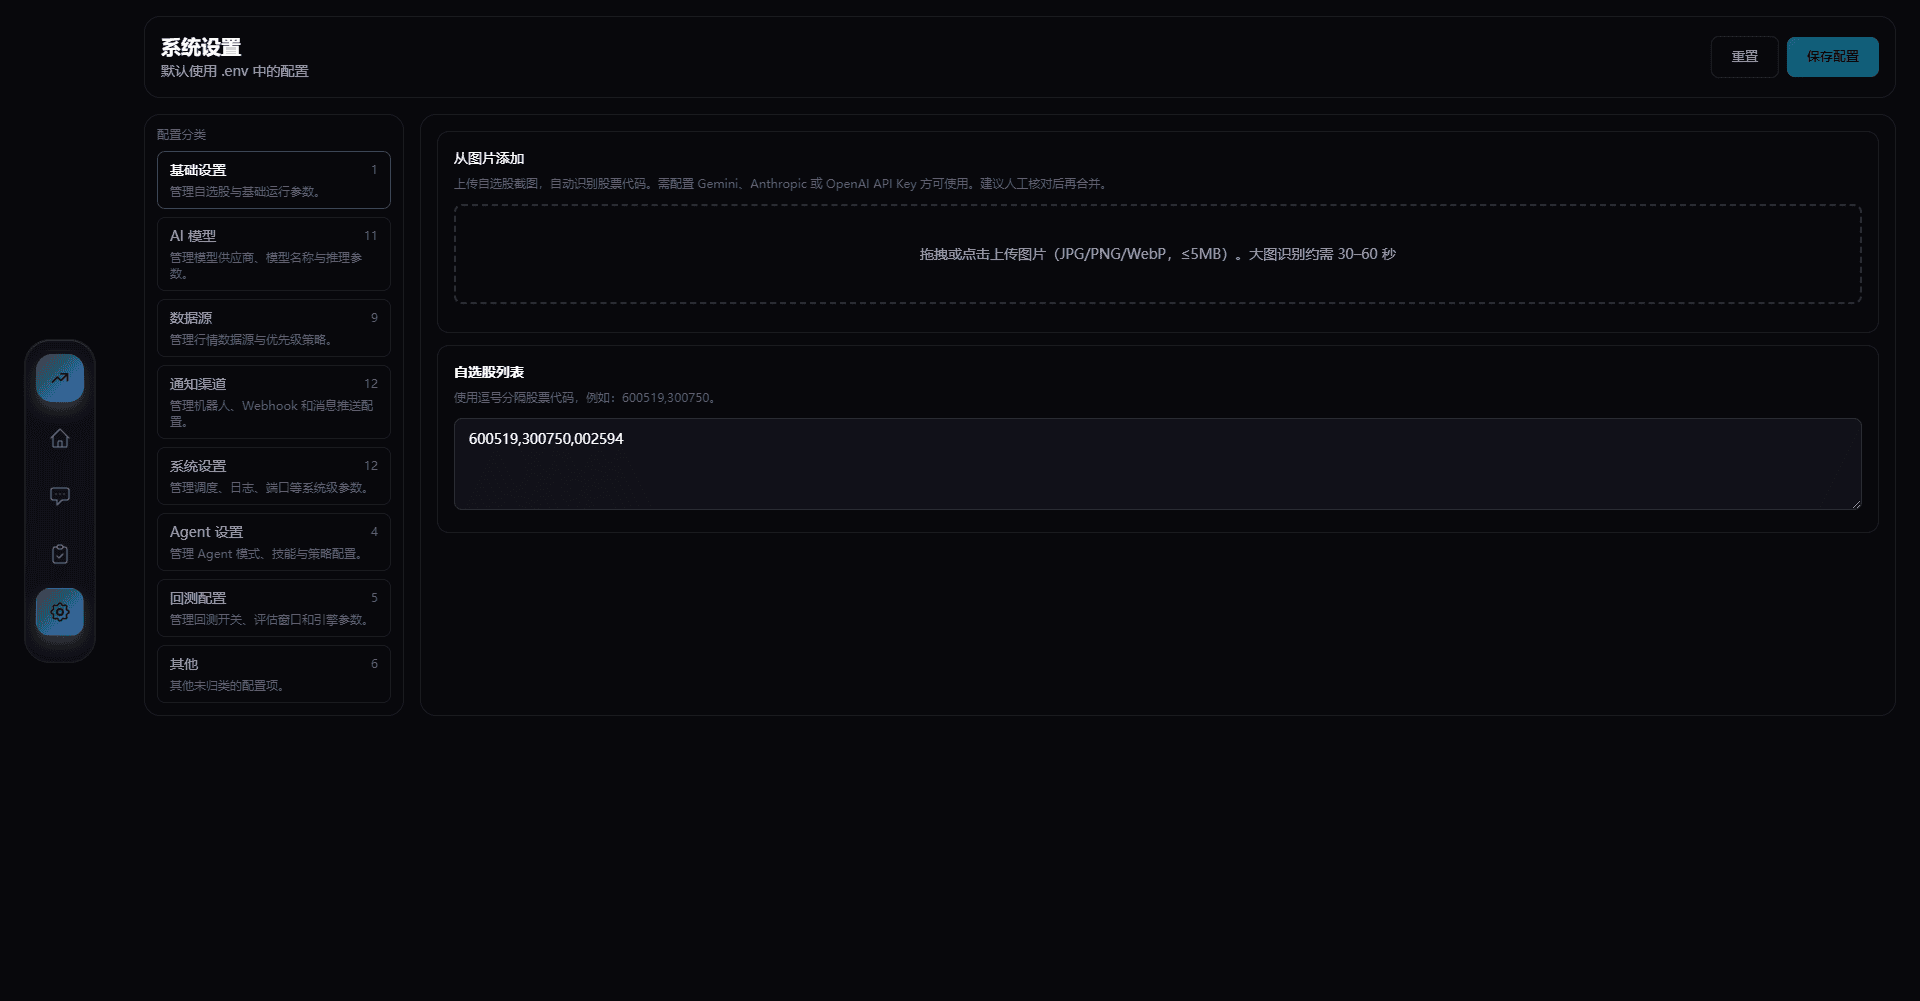This screenshot has width=1920, height=1001.
Task: Click the image upload drop zone
Action: tap(1157, 254)
